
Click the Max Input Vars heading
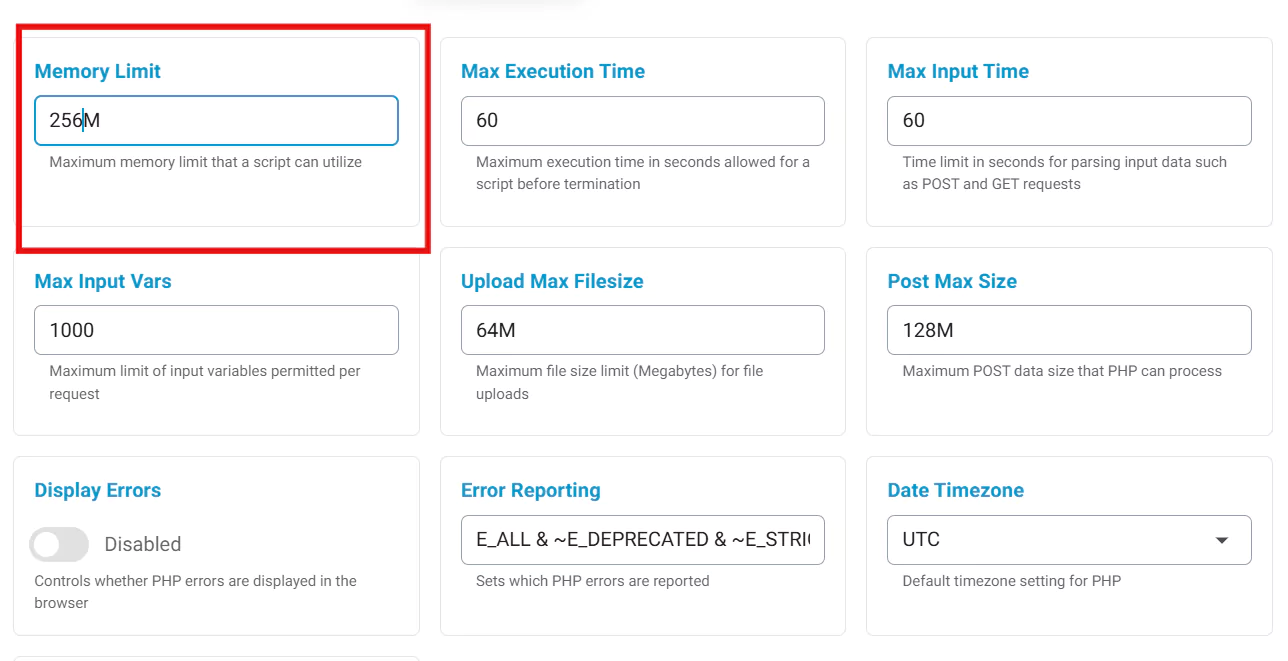click(102, 281)
